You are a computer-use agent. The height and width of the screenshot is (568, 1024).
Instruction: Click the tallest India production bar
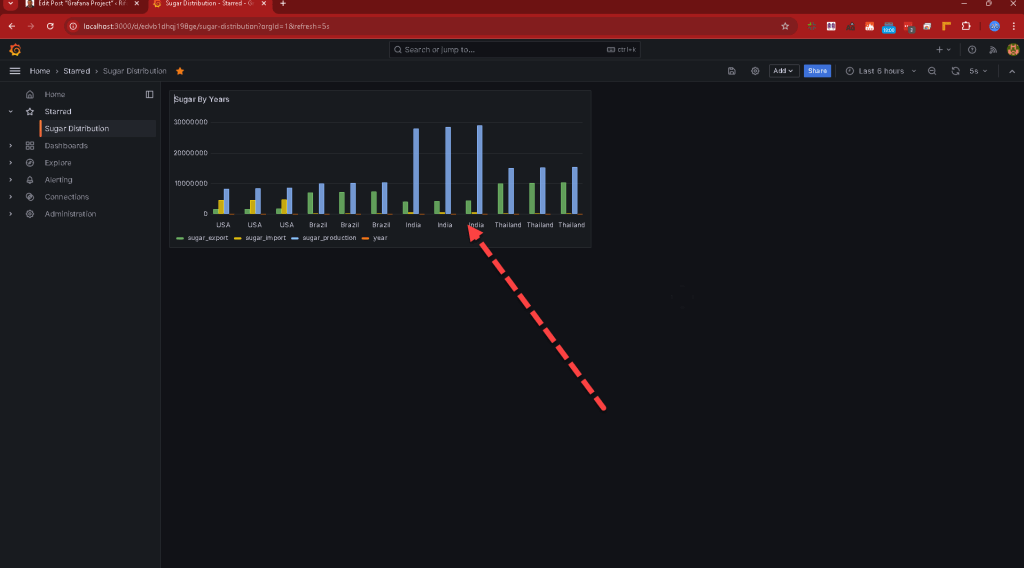pos(479,170)
